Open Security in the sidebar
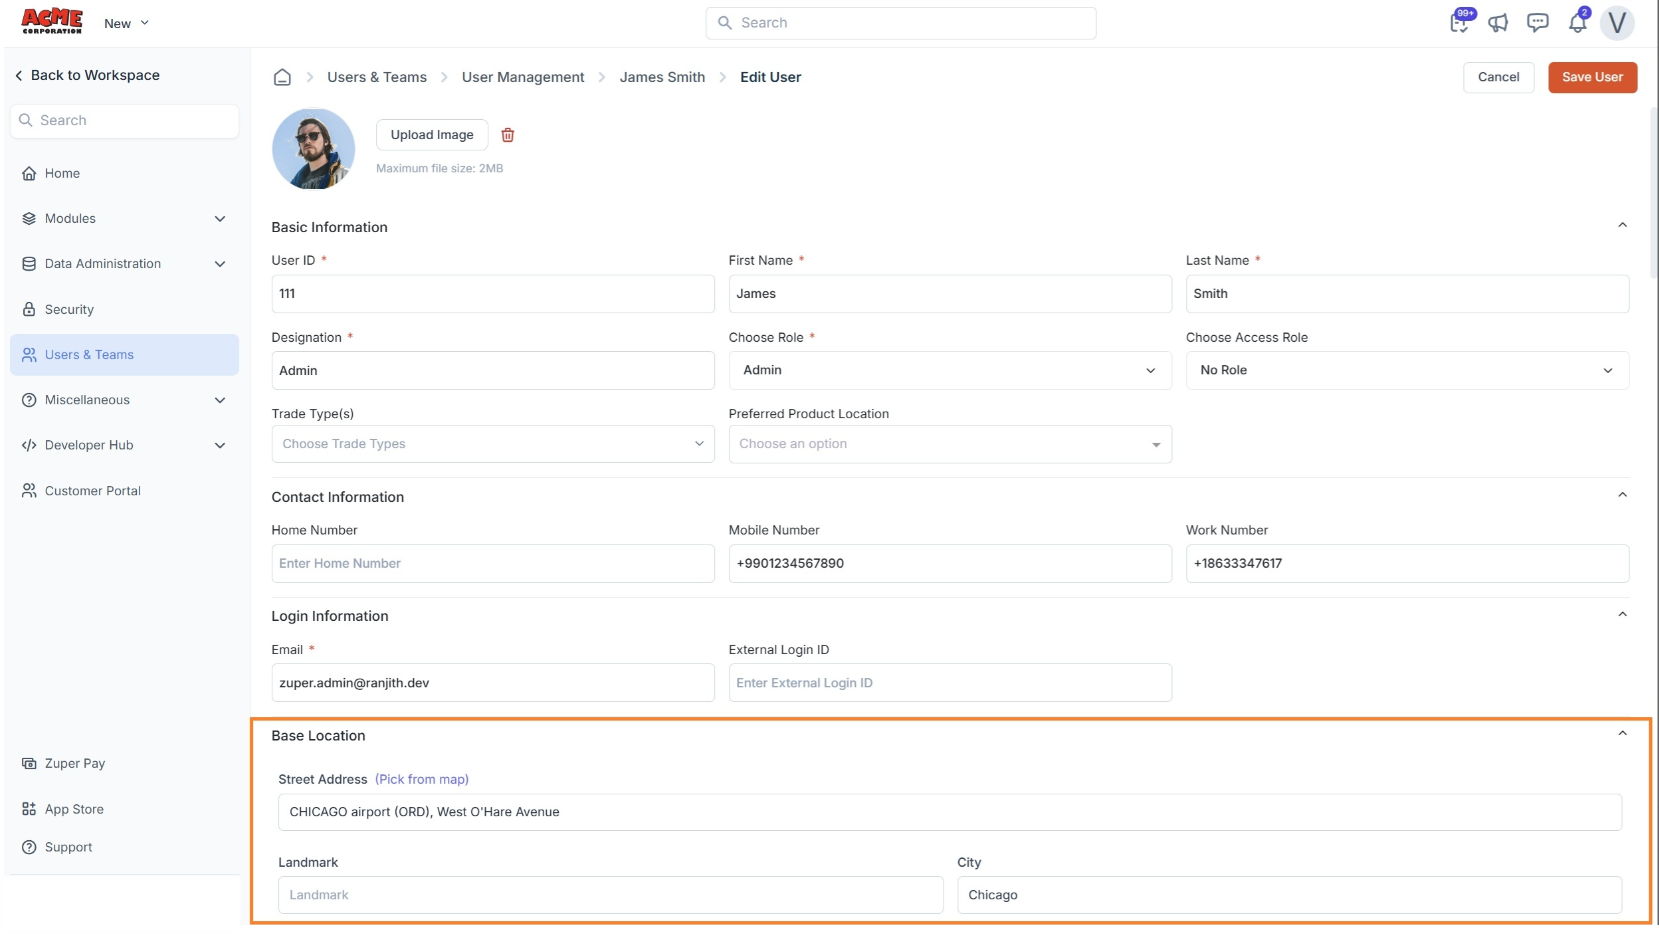 [x=69, y=310]
